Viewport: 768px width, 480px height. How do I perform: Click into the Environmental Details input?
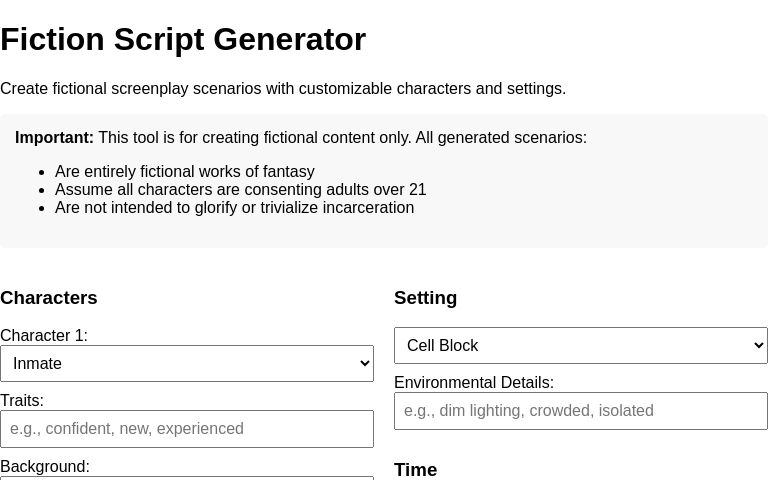[581, 411]
